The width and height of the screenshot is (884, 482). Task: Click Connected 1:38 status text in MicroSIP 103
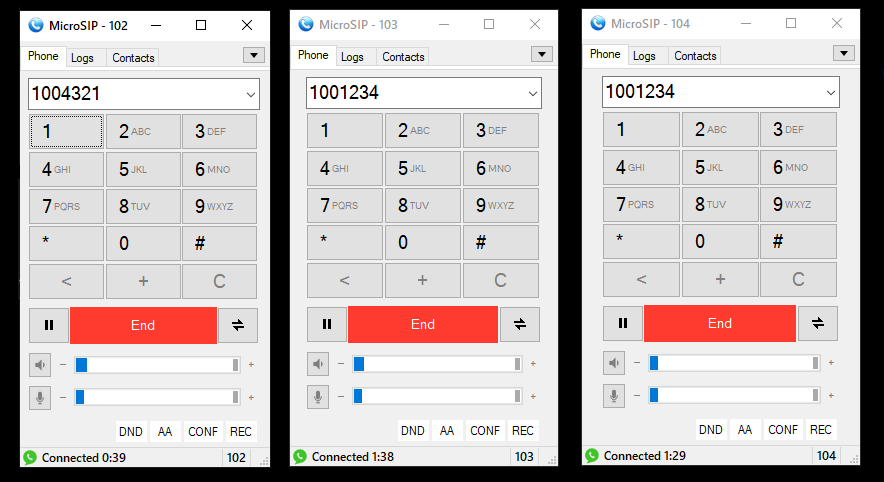353,457
